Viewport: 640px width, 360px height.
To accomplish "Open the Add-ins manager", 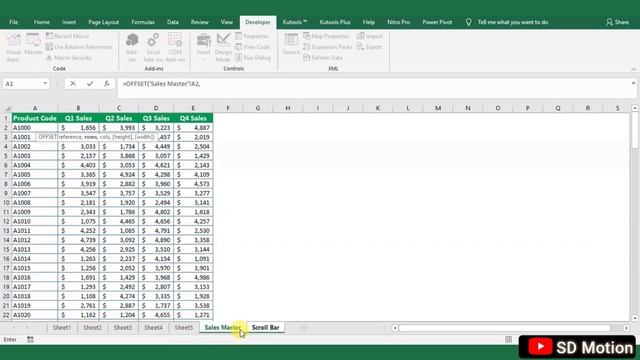I will pos(132,48).
